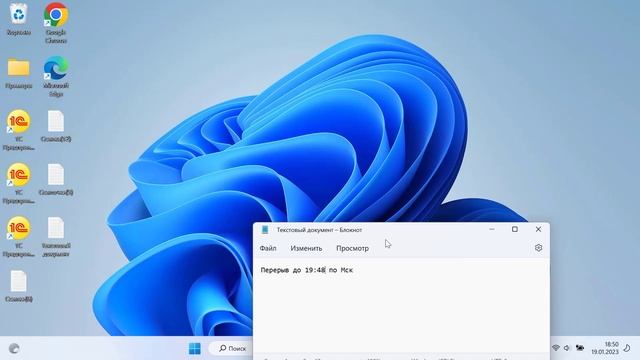The image size is (640, 360).
Task: Select the yellow folder on the desktop
Action: (x=18, y=73)
